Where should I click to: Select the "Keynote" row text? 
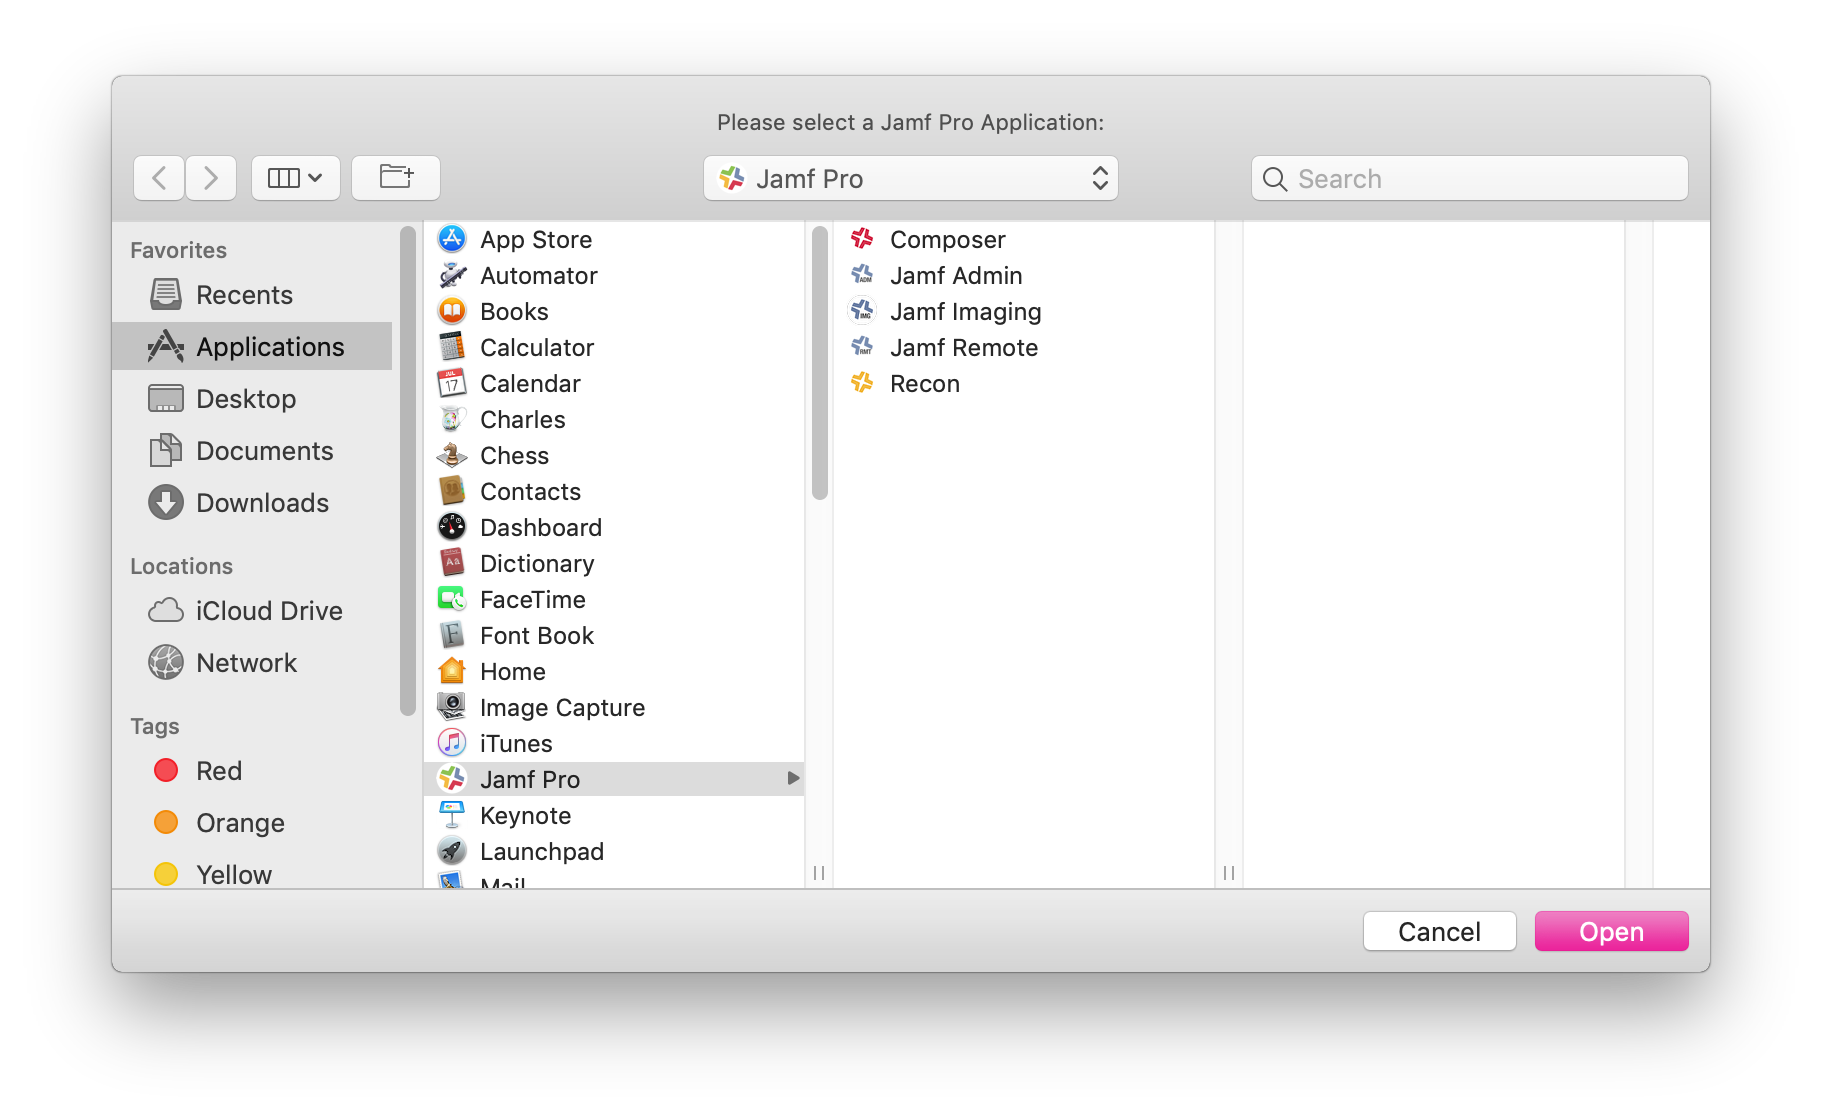click(525, 816)
